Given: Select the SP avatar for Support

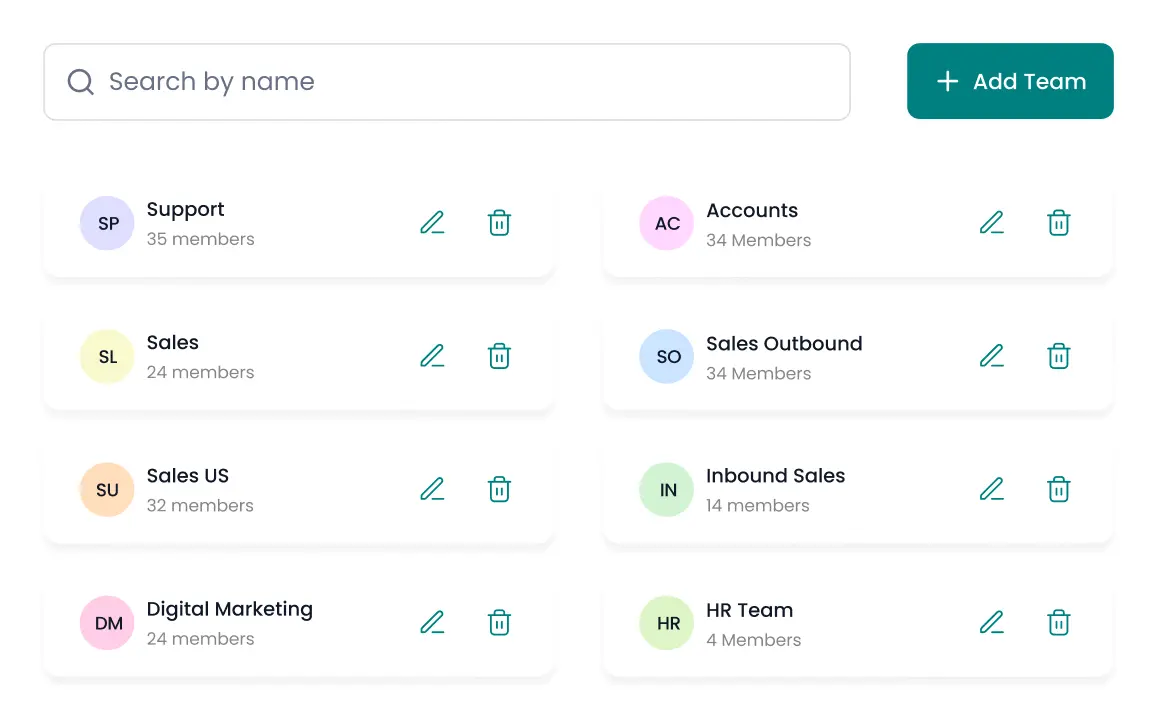Looking at the screenshot, I should point(107,223).
